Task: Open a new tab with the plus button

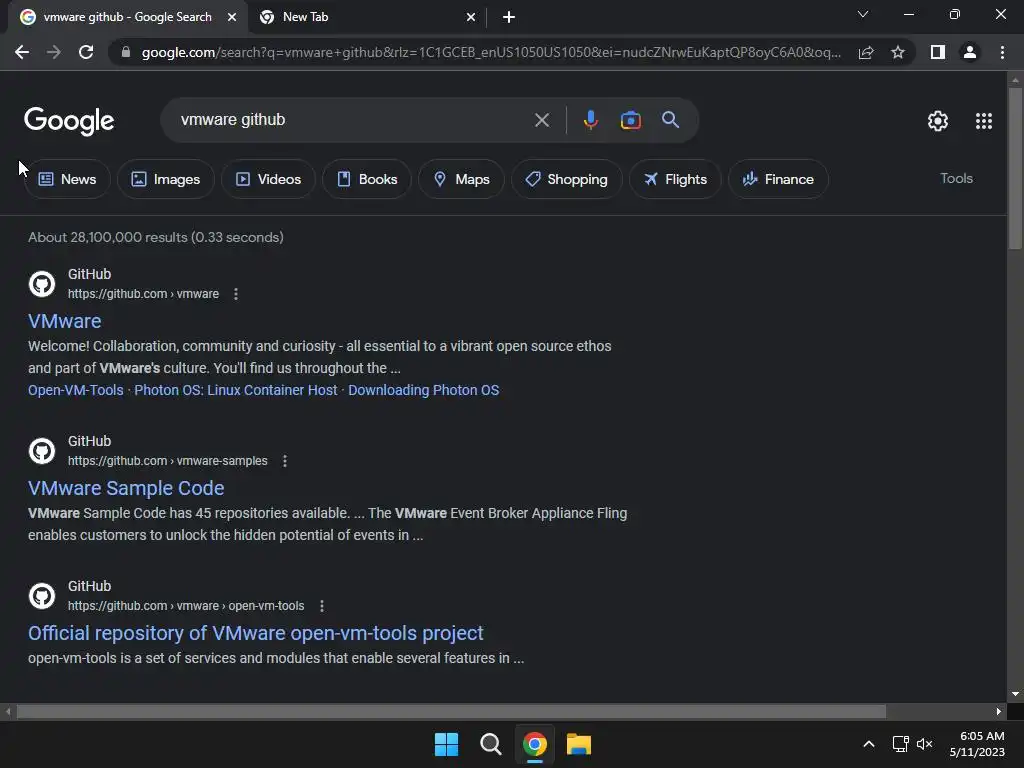Action: coord(509,17)
